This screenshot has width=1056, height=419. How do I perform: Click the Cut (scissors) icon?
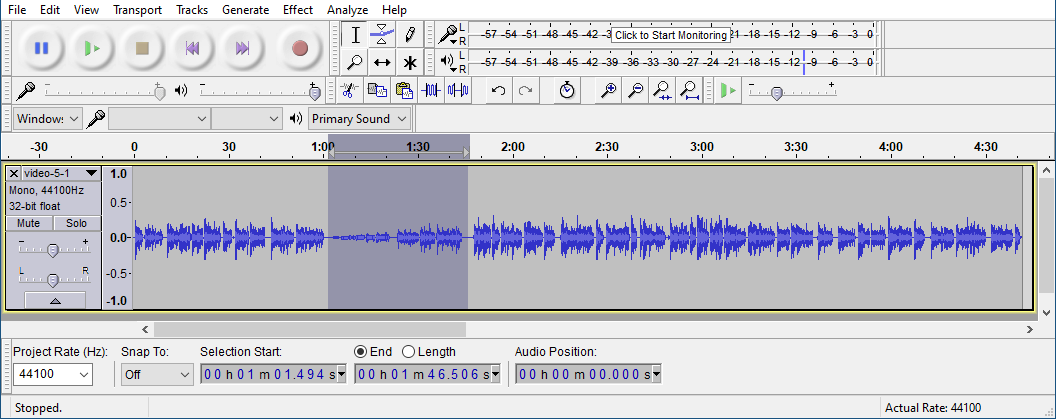pyautogui.click(x=348, y=90)
